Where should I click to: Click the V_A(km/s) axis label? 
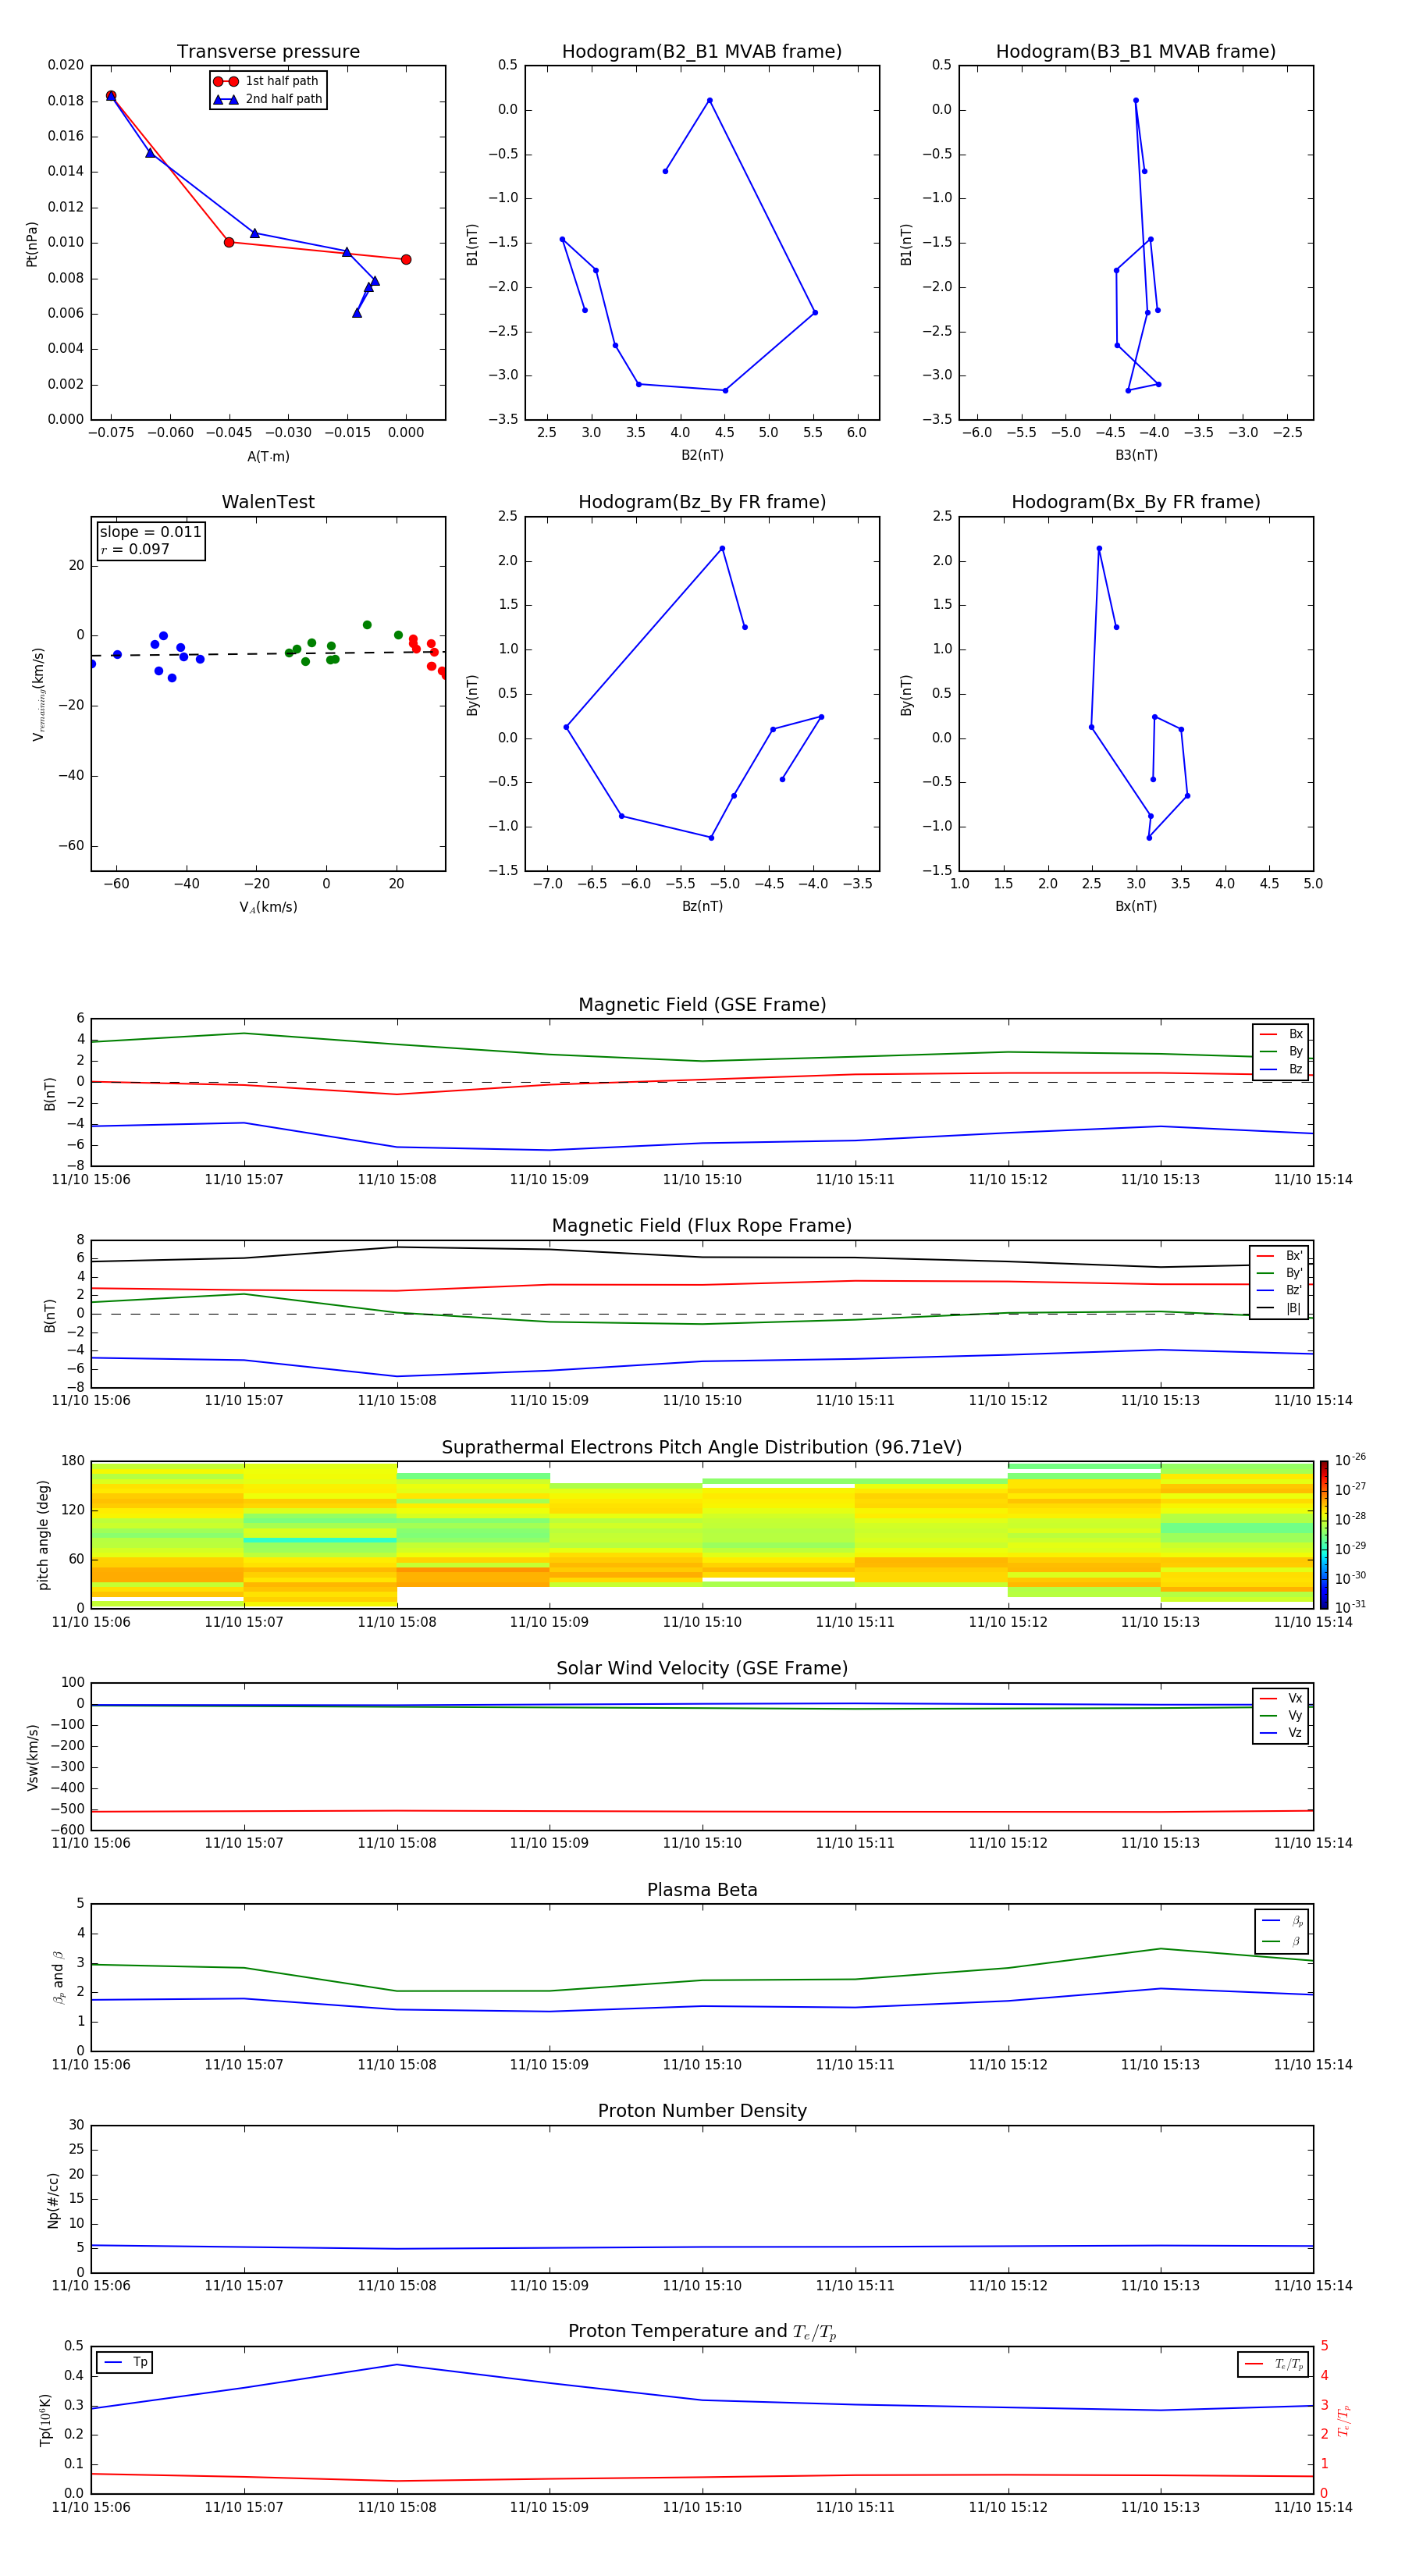[268, 907]
